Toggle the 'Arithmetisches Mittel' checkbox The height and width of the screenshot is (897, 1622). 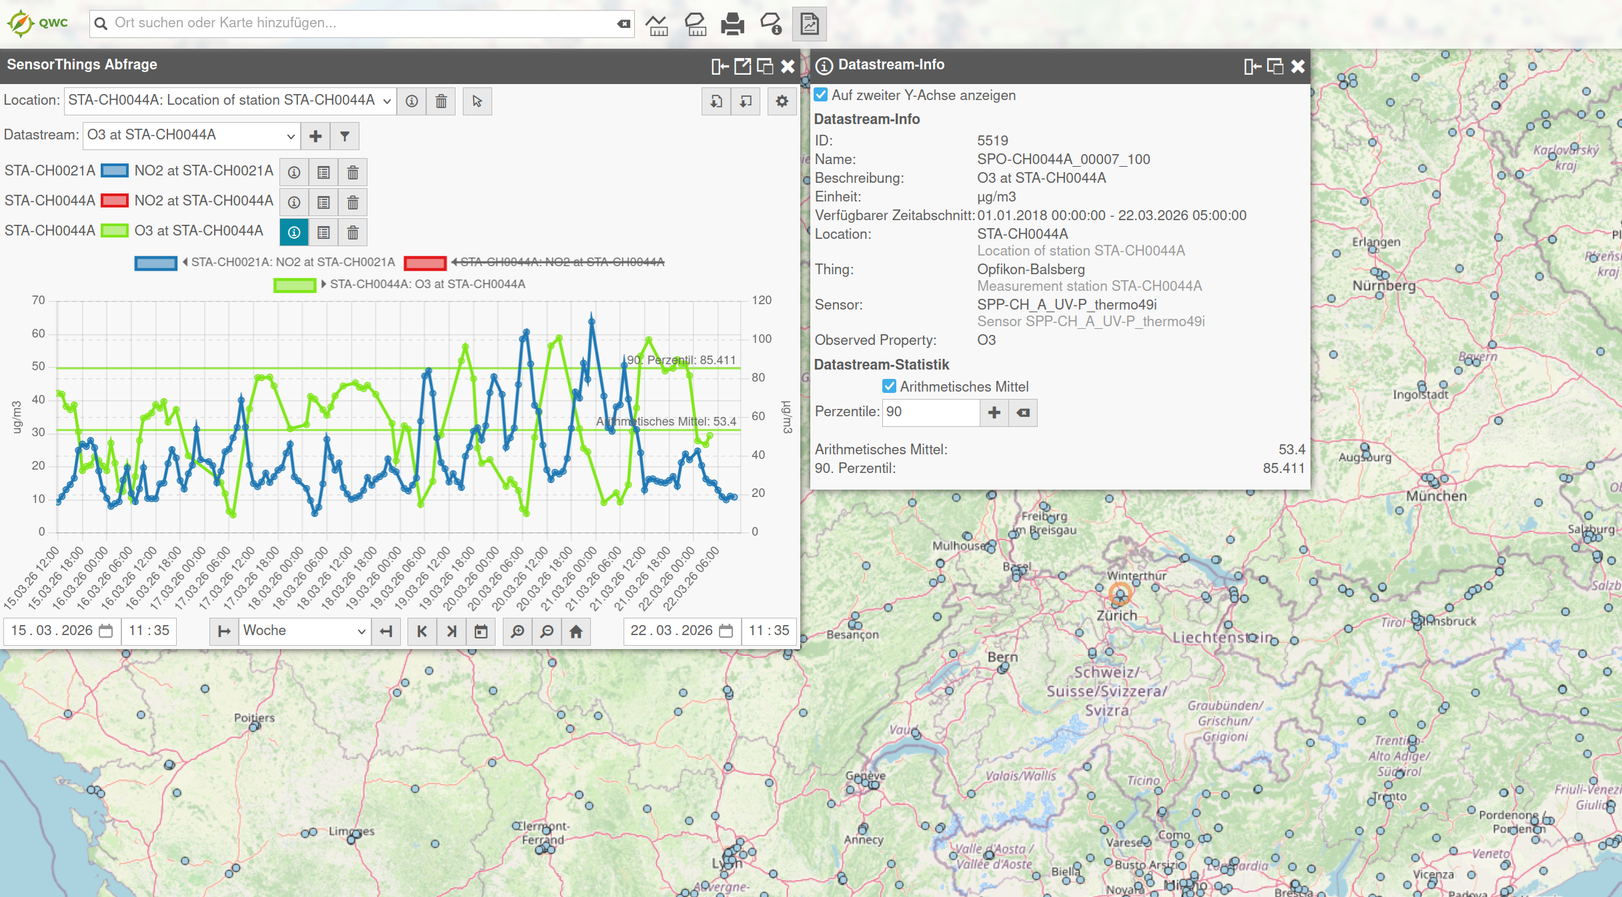[889, 387]
